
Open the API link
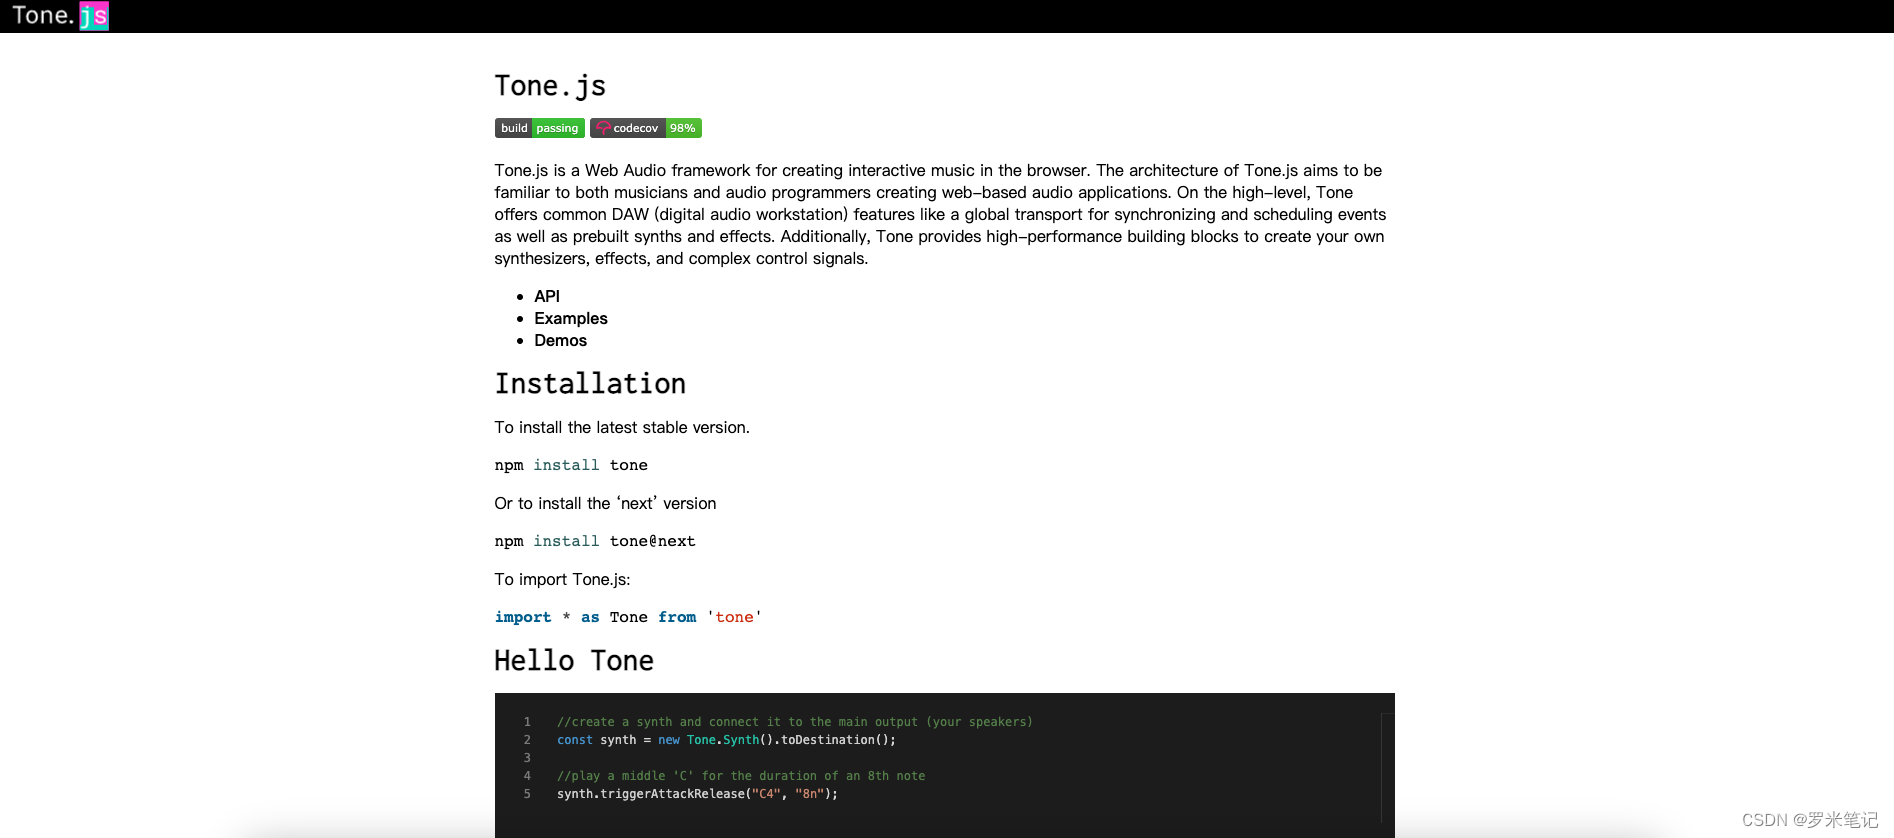point(547,296)
